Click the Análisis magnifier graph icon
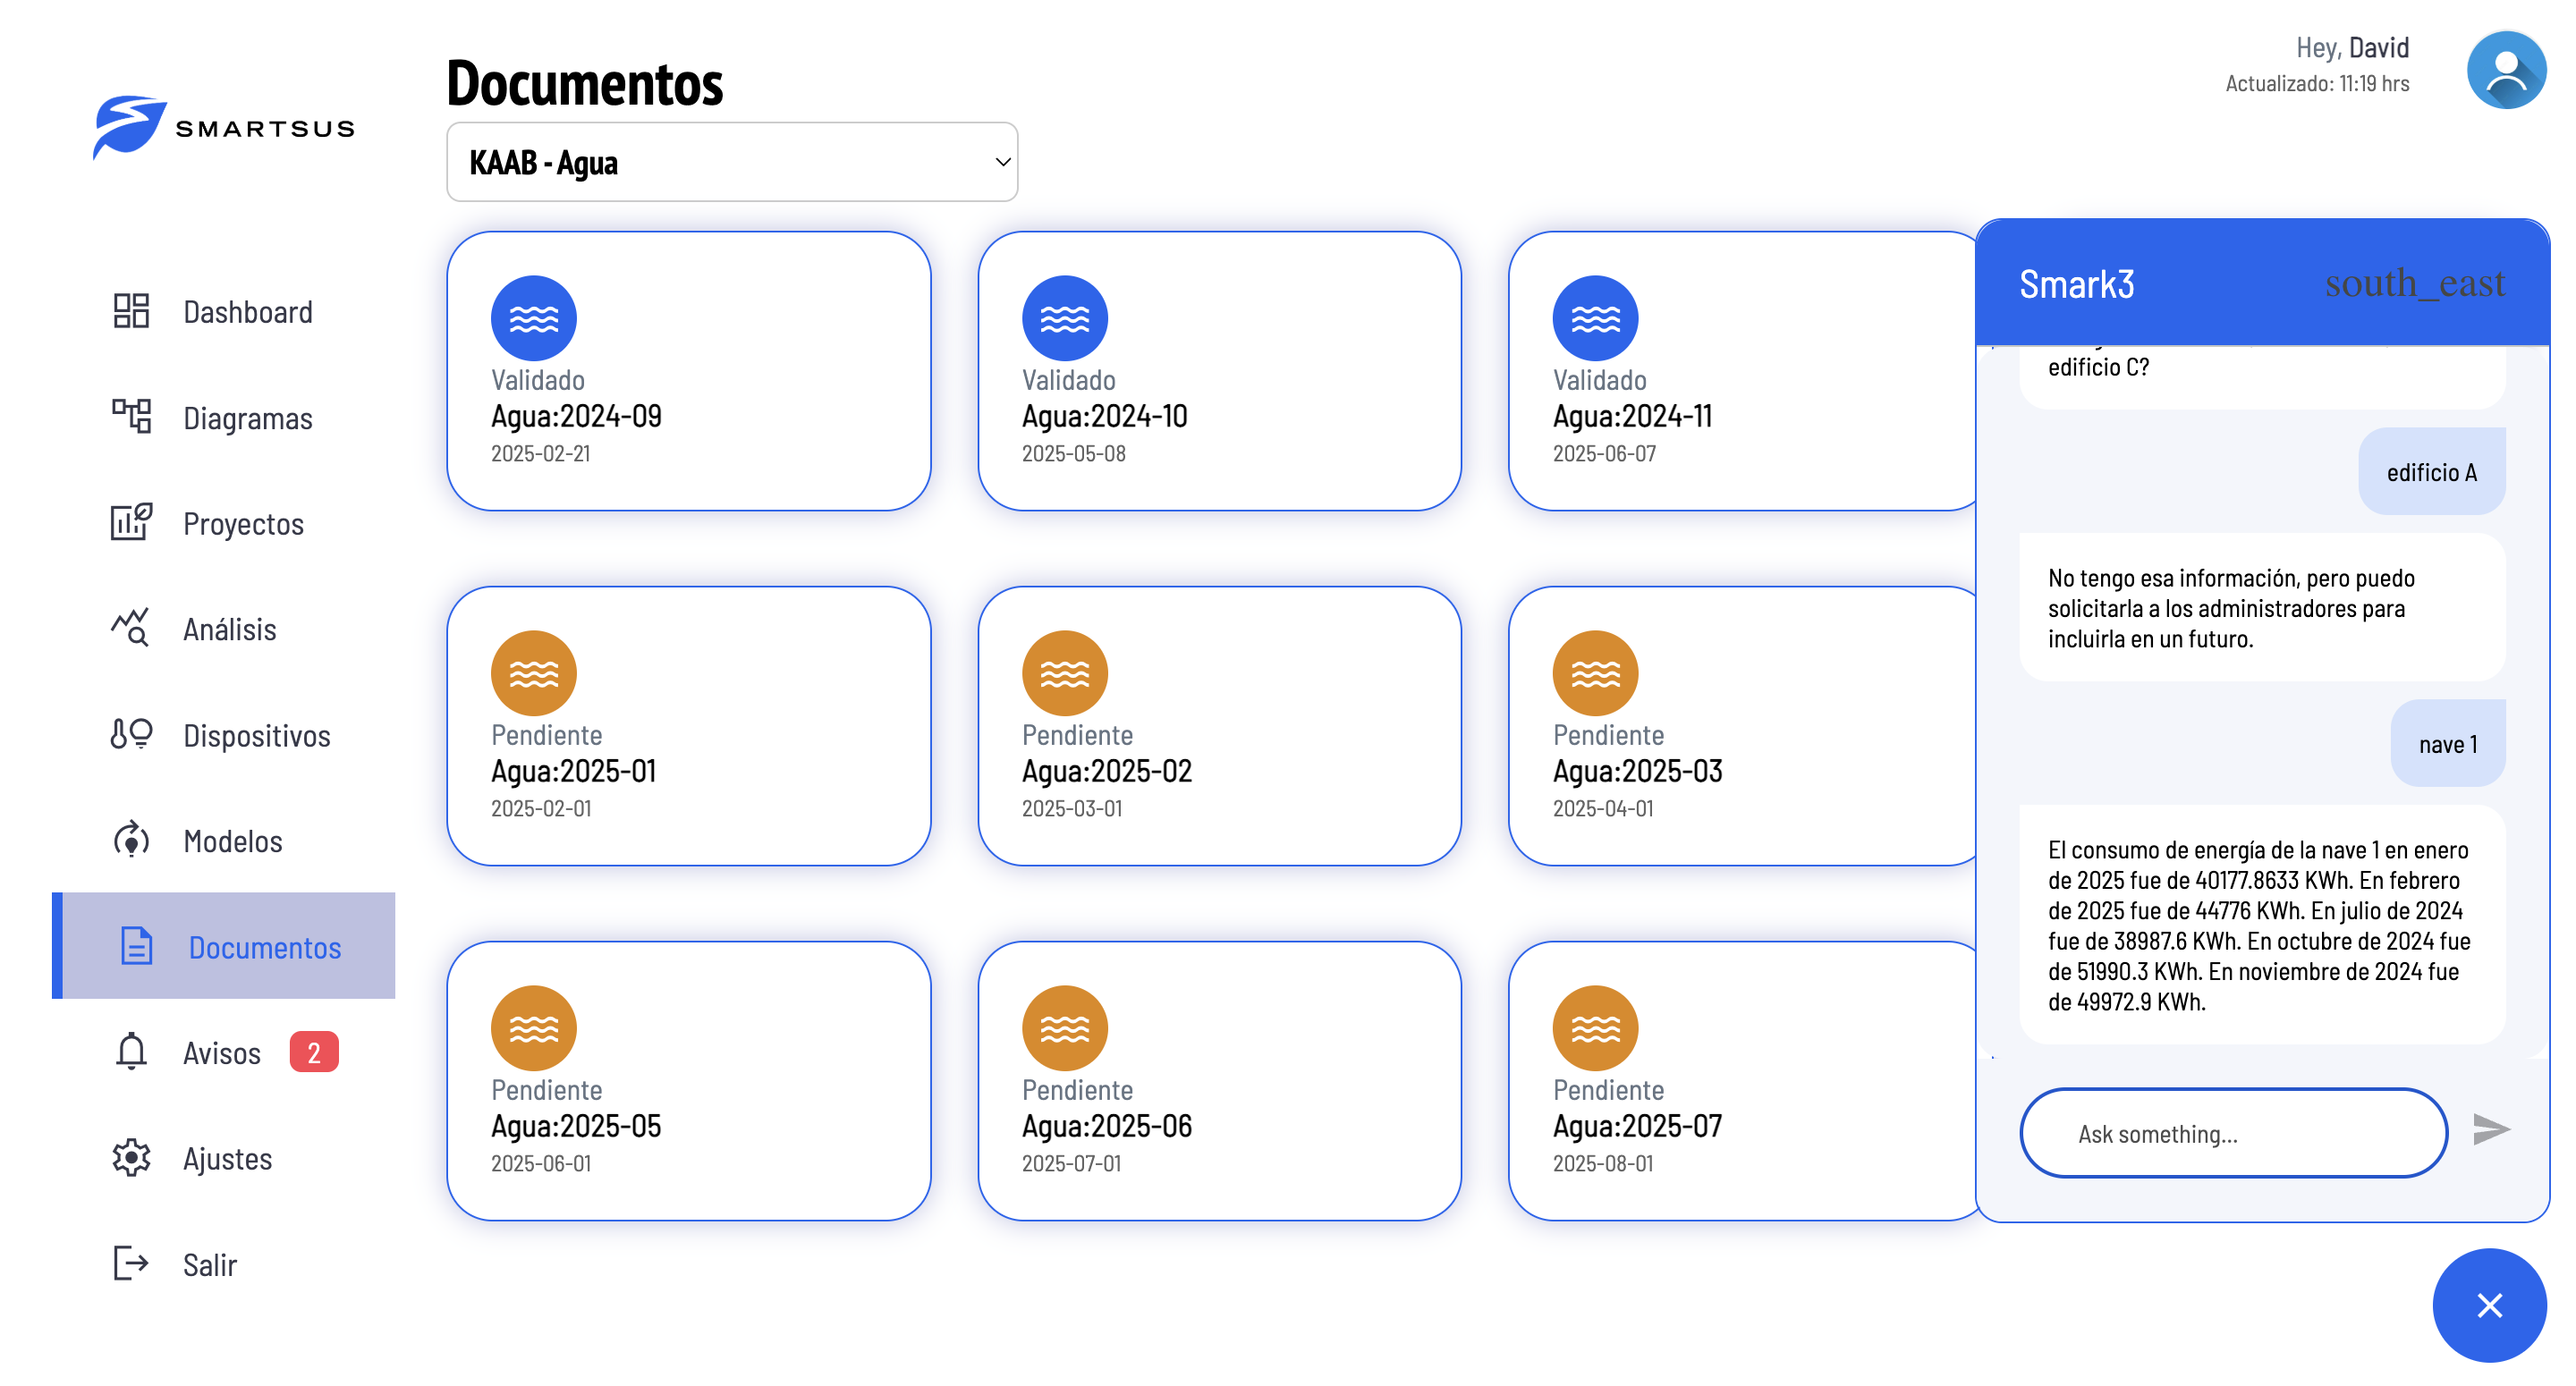The image size is (2576, 1386). (x=131, y=628)
